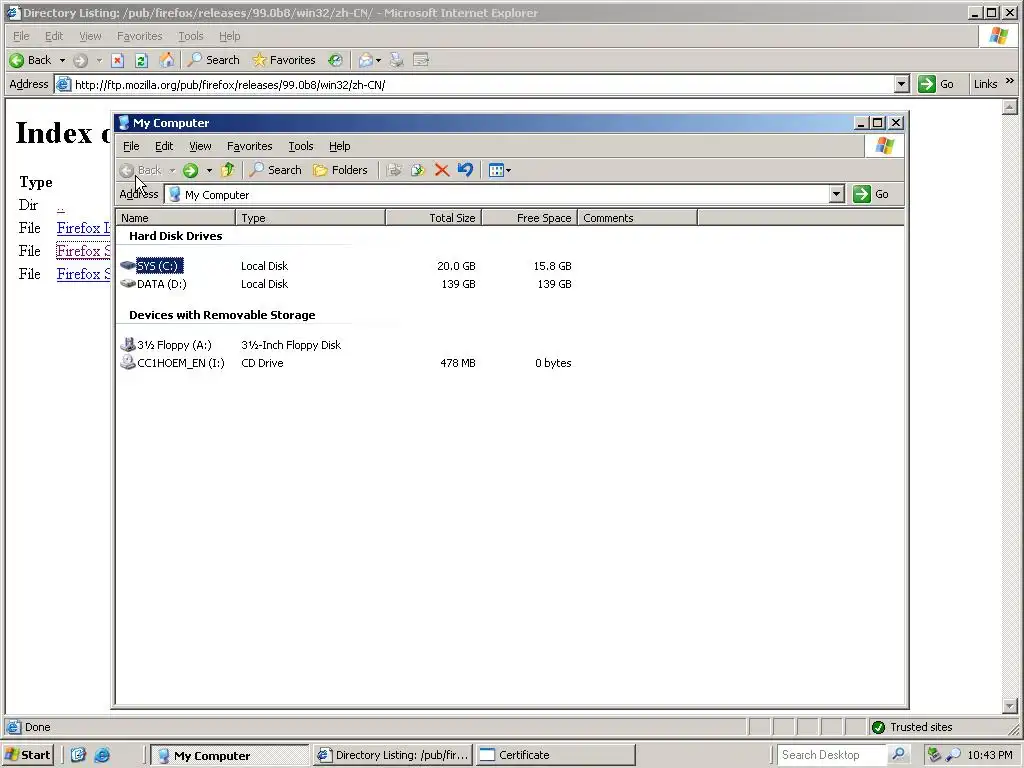
Task: Follow the parent directory '..' link
Action: [x=60, y=206]
